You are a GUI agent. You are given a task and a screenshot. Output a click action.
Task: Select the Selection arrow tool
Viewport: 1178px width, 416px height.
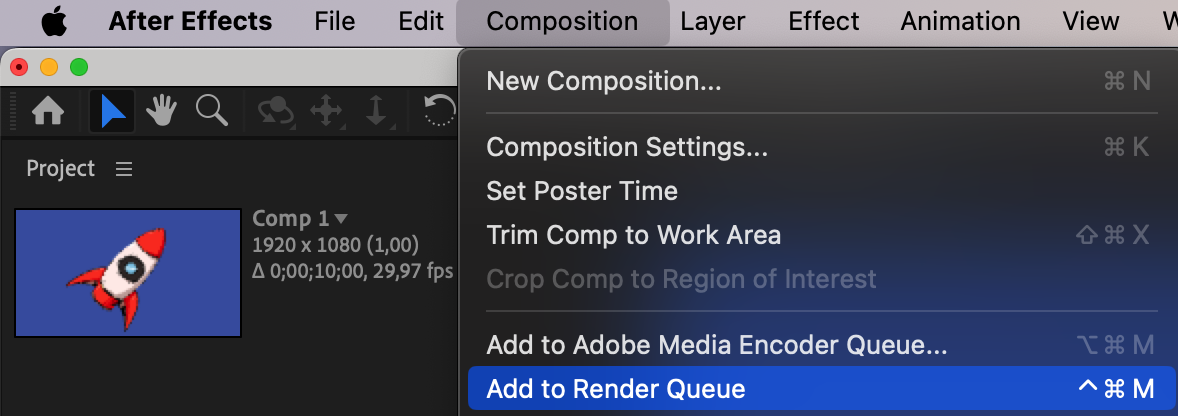pos(113,111)
